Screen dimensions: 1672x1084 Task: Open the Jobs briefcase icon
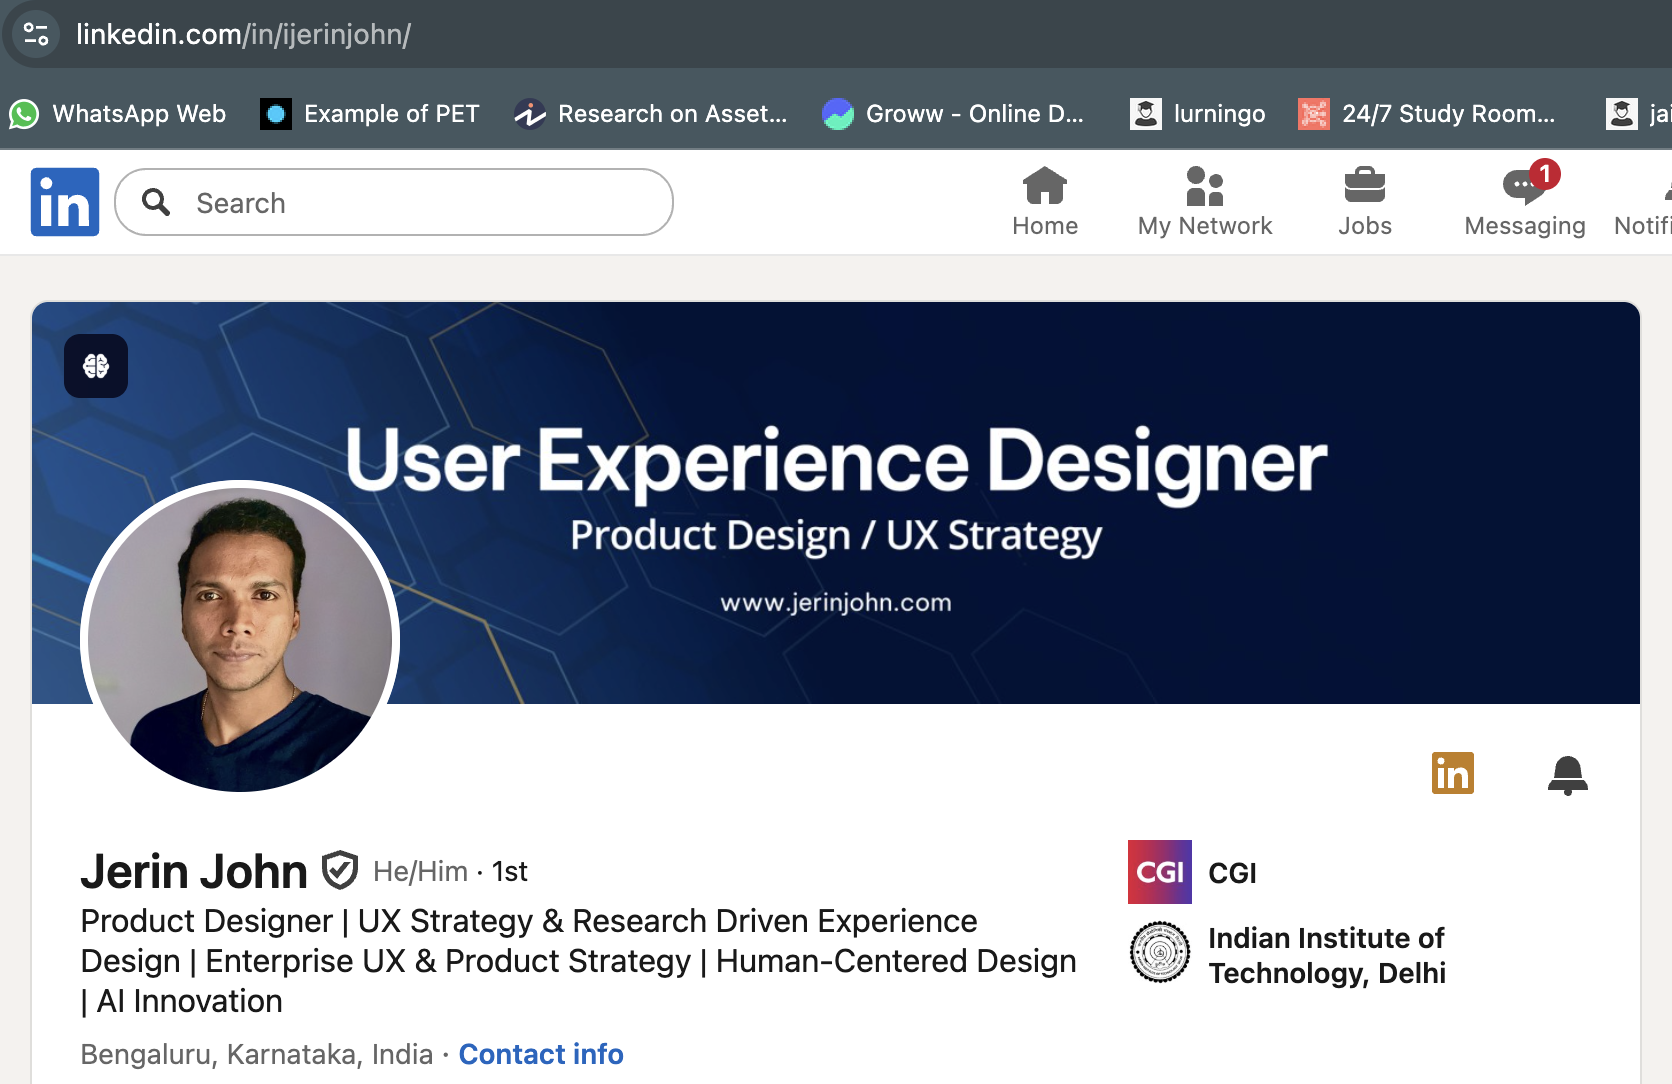[x=1364, y=188]
